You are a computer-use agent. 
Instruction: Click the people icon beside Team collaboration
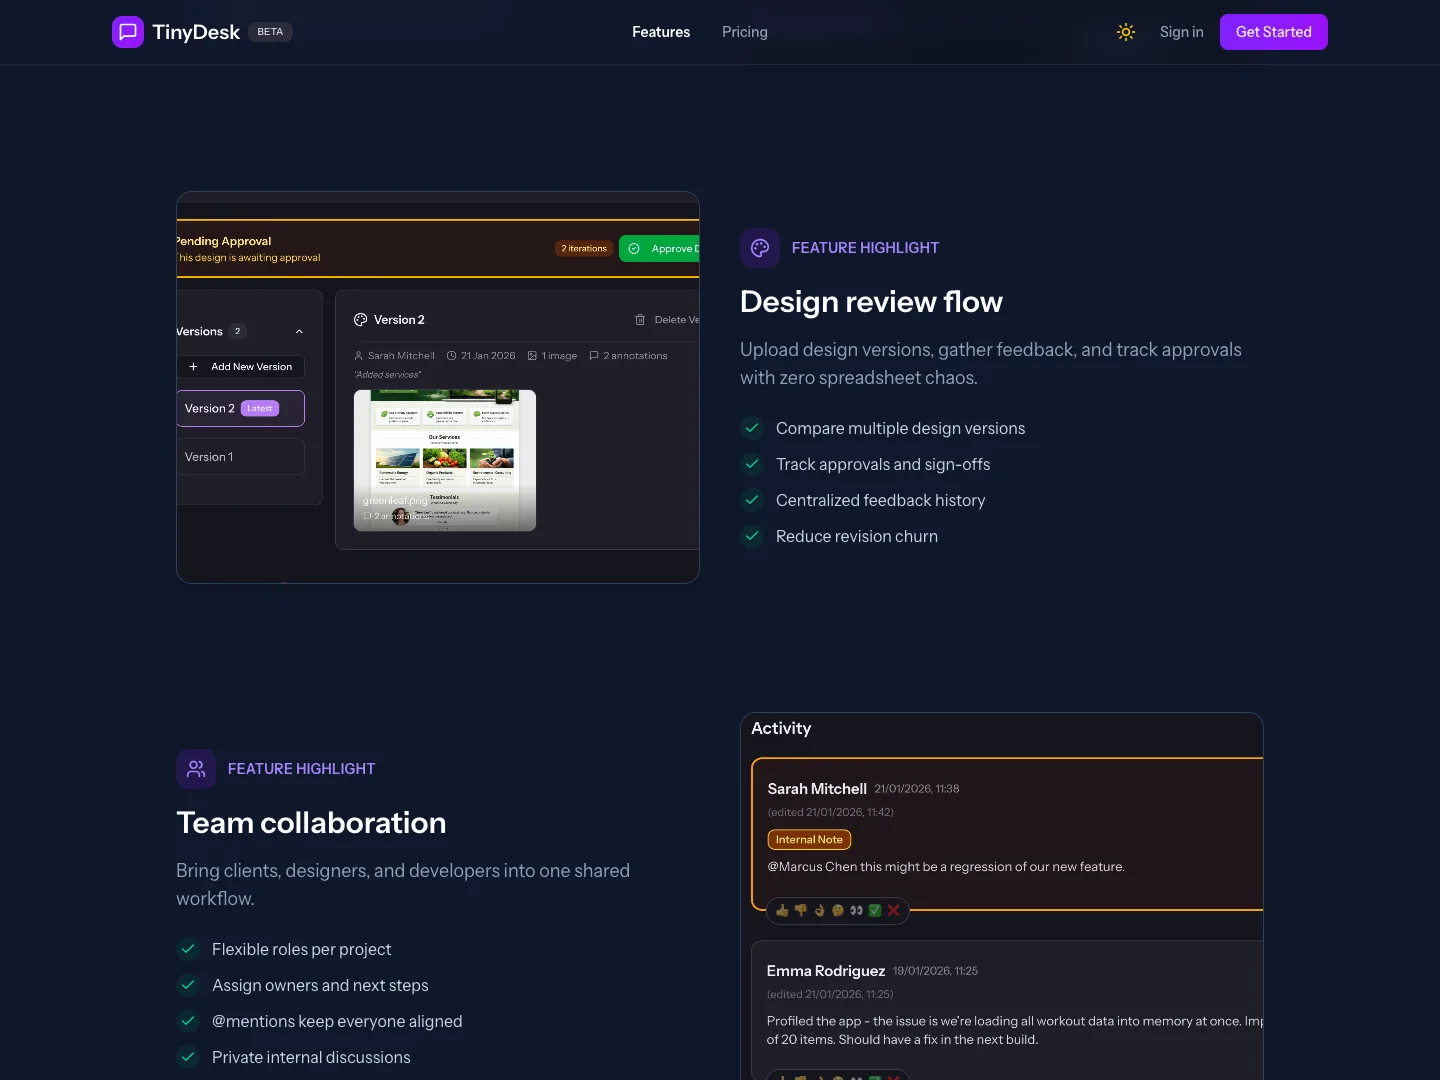click(x=196, y=769)
